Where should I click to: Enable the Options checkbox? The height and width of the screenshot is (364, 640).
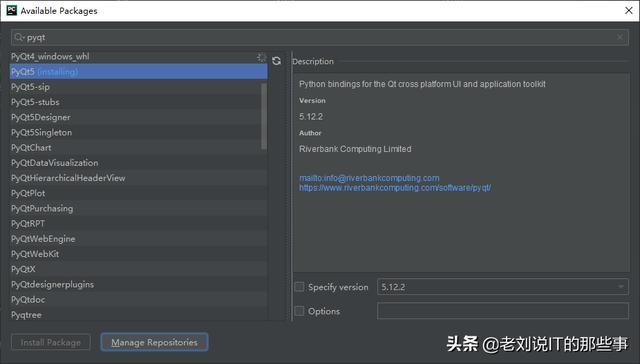(x=300, y=311)
